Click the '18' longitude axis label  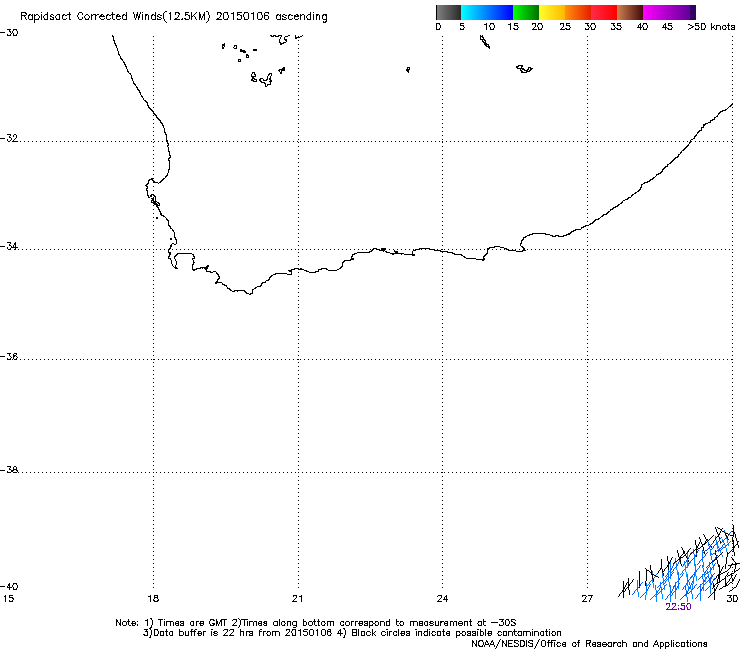(x=153, y=599)
